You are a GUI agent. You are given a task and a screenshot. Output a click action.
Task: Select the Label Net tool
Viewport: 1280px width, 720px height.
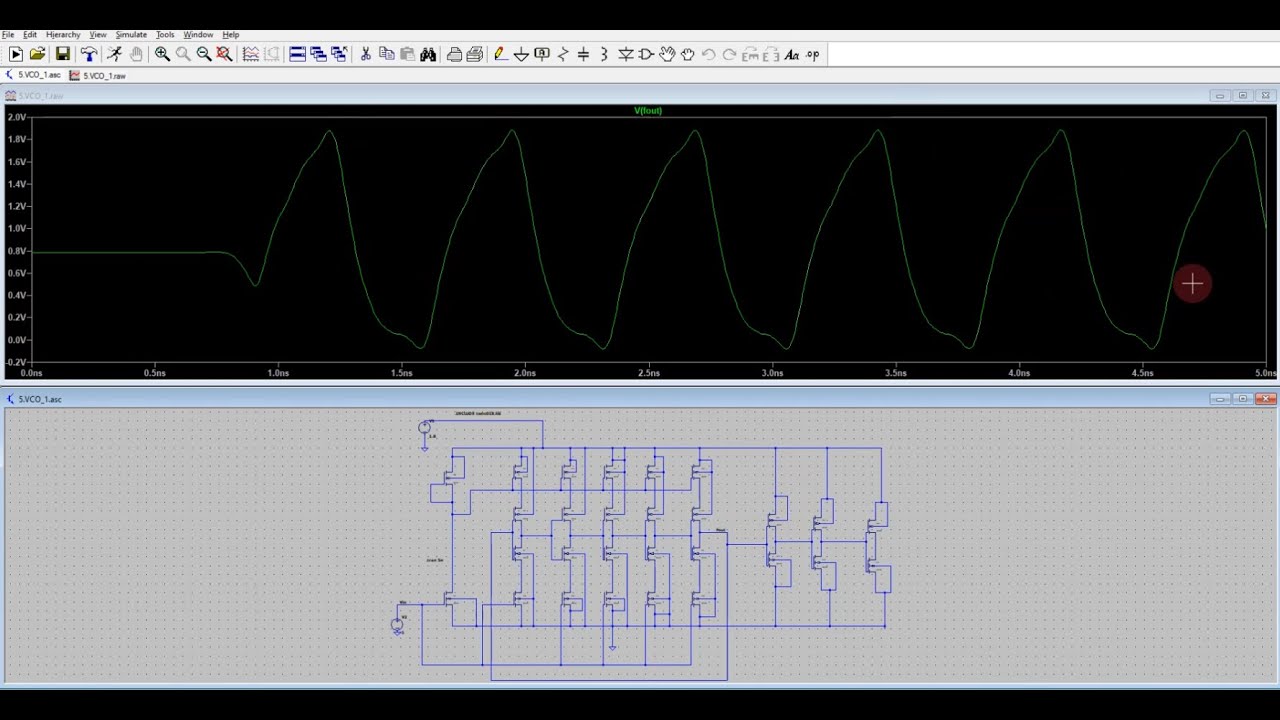tap(542, 54)
